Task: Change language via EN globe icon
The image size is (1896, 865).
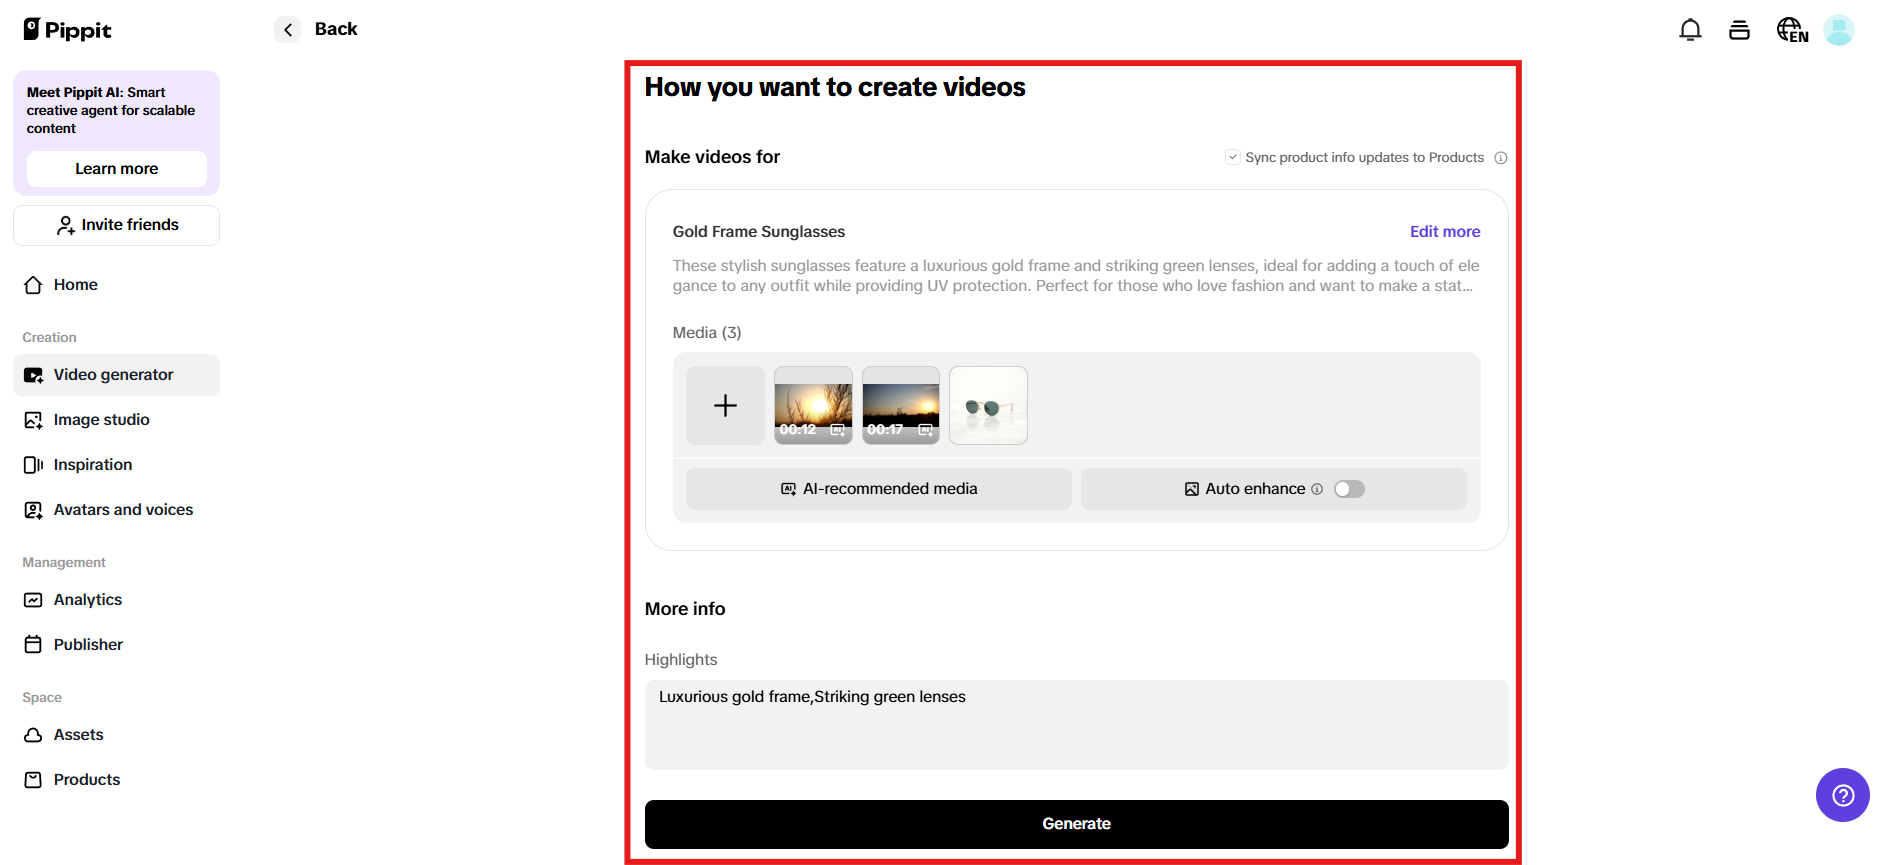Action: 1792,30
